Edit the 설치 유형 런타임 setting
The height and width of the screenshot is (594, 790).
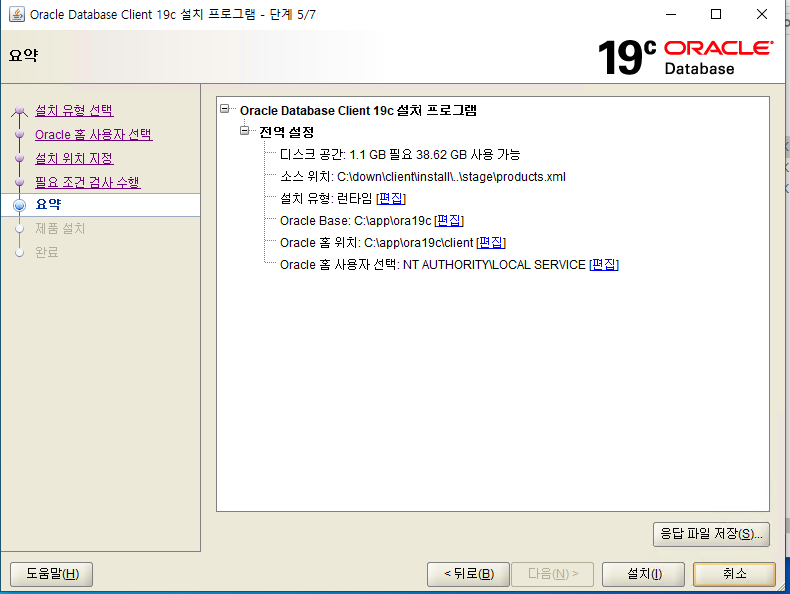click(391, 199)
